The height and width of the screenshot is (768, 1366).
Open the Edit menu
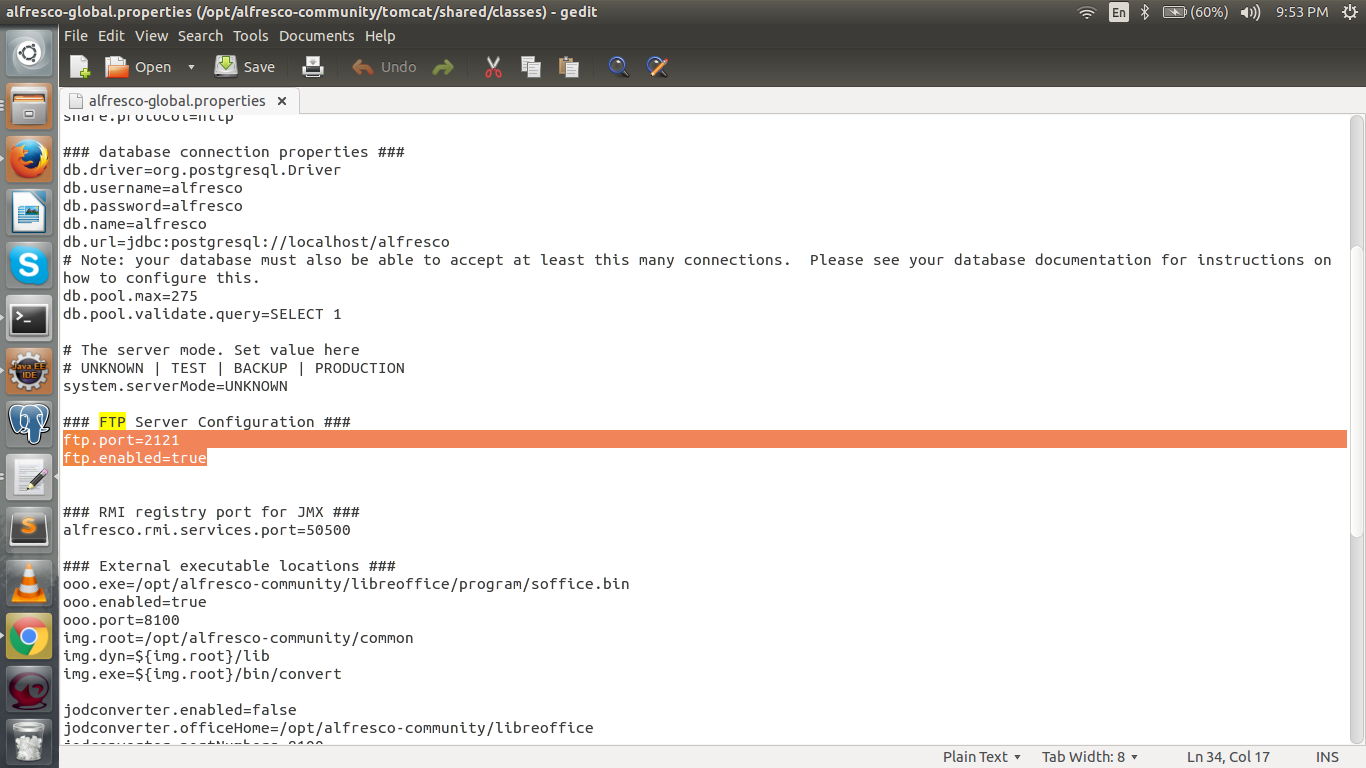[111, 35]
